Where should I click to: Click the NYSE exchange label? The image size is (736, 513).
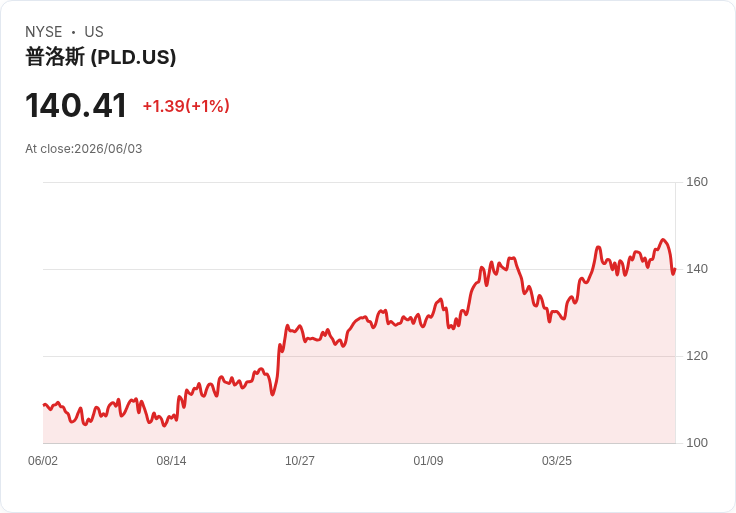tap(43, 32)
